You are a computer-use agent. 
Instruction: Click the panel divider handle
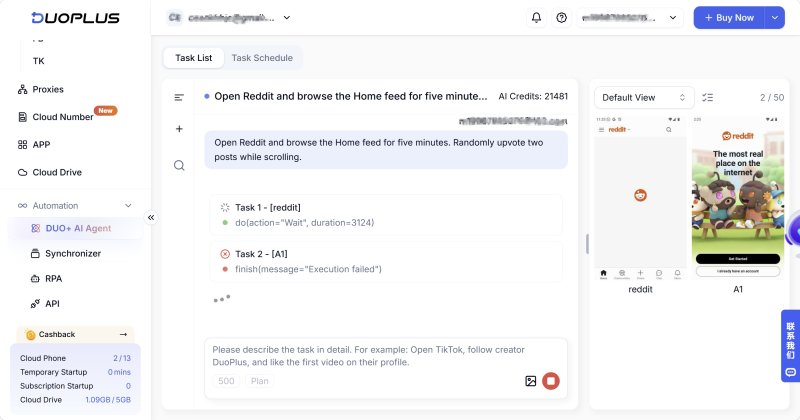[x=587, y=244]
